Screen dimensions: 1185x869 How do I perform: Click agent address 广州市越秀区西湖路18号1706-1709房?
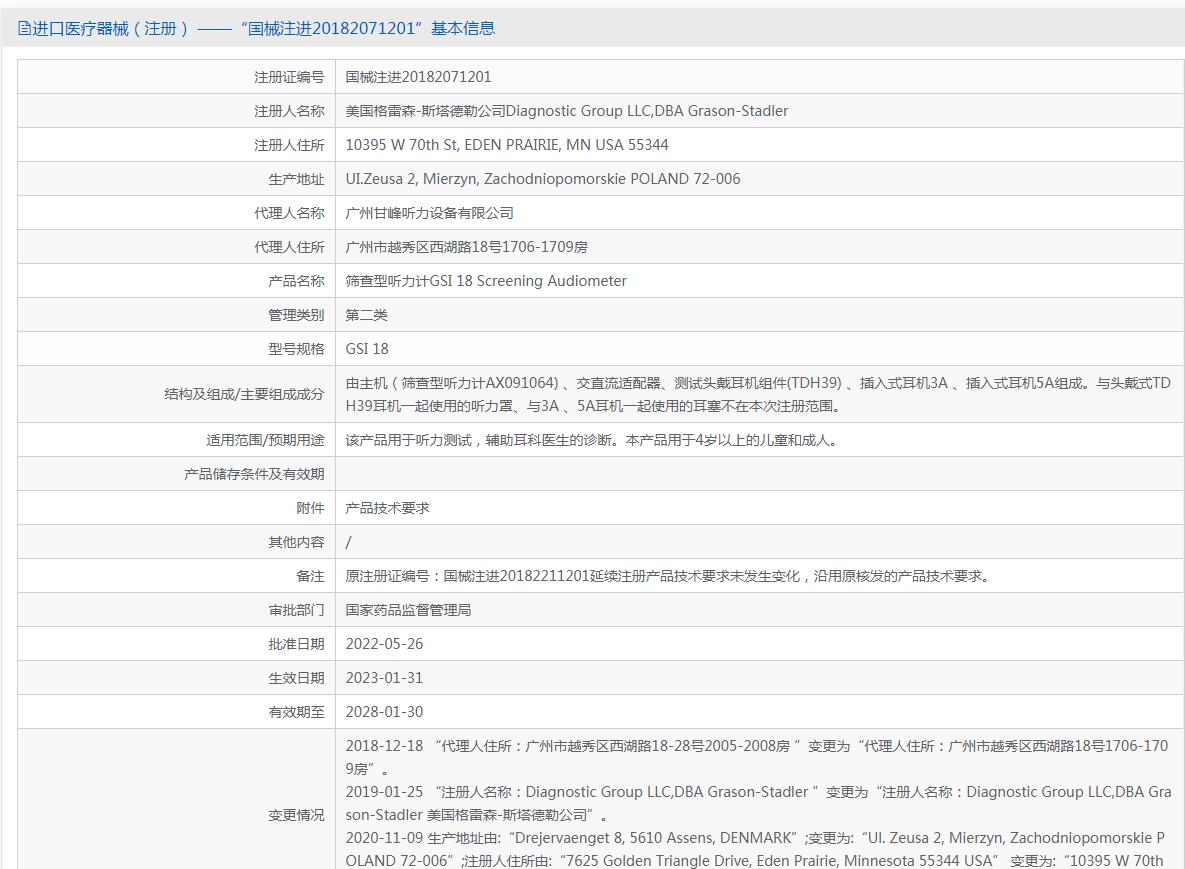[x=466, y=247]
